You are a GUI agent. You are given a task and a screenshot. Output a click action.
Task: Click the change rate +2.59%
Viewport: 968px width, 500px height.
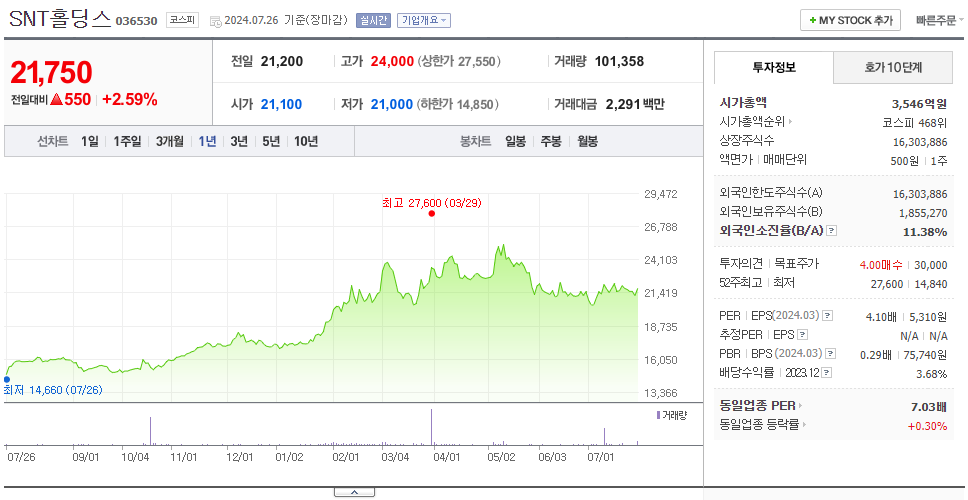click(130, 99)
